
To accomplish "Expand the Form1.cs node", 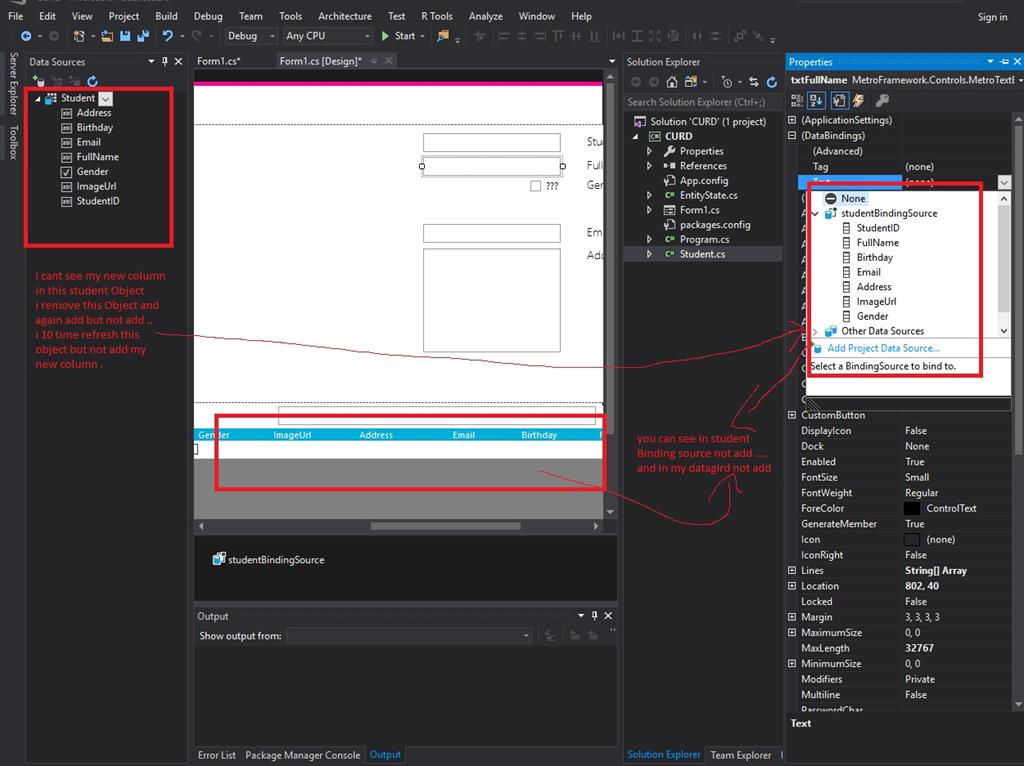I will tap(649, 210).
